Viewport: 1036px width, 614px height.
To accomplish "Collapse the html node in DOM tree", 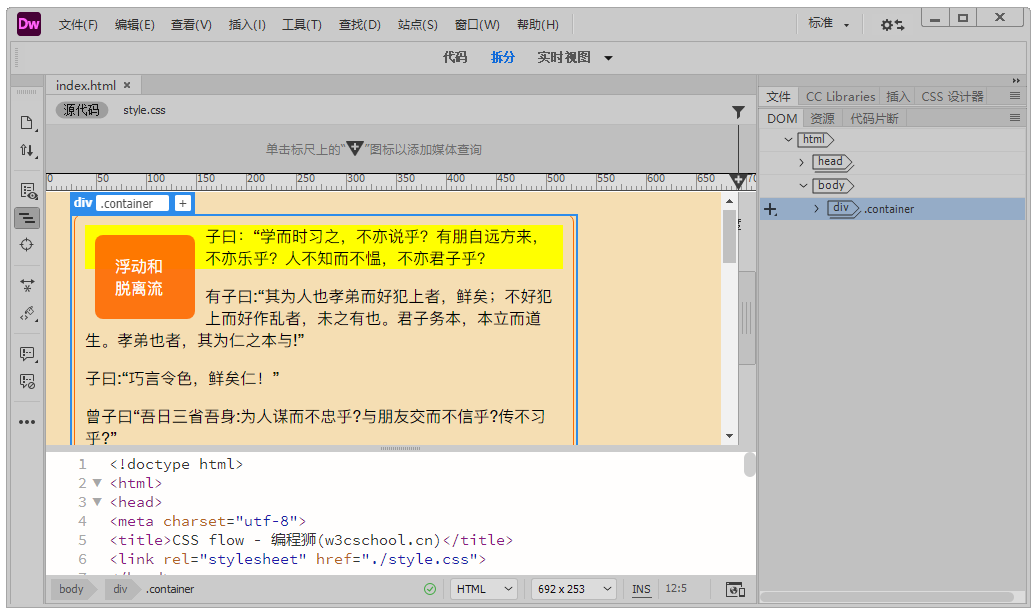I will click(789, 140).
